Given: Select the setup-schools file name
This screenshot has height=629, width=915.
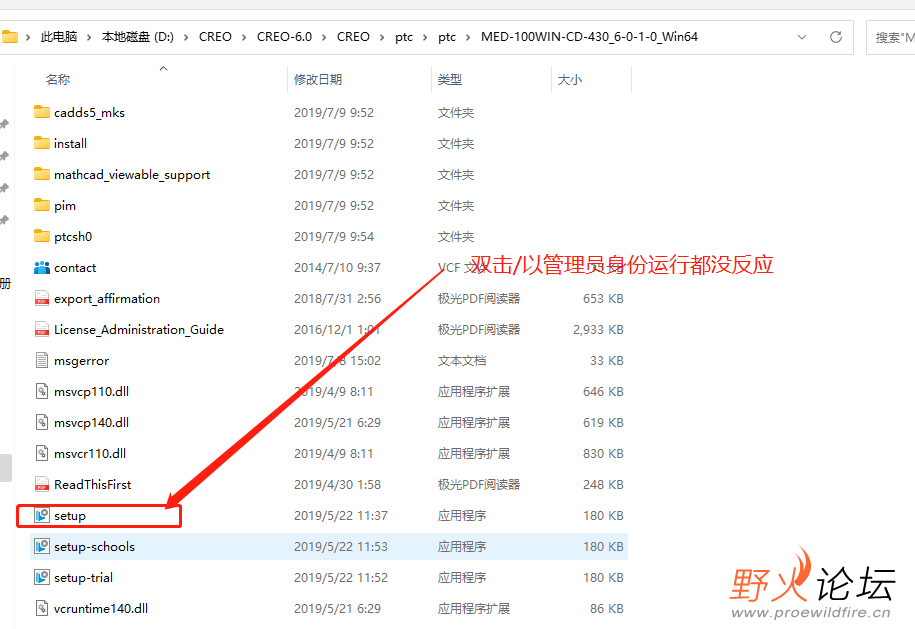Looking at the screenshot, I should click(x=94, y=547).
